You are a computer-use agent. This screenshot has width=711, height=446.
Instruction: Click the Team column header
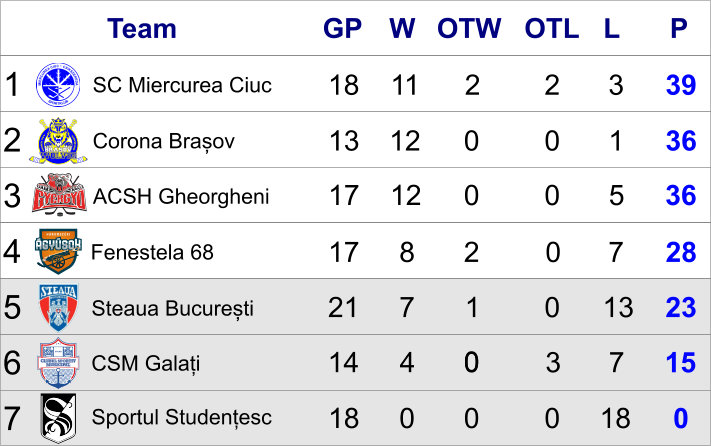(x=142, y=29)
